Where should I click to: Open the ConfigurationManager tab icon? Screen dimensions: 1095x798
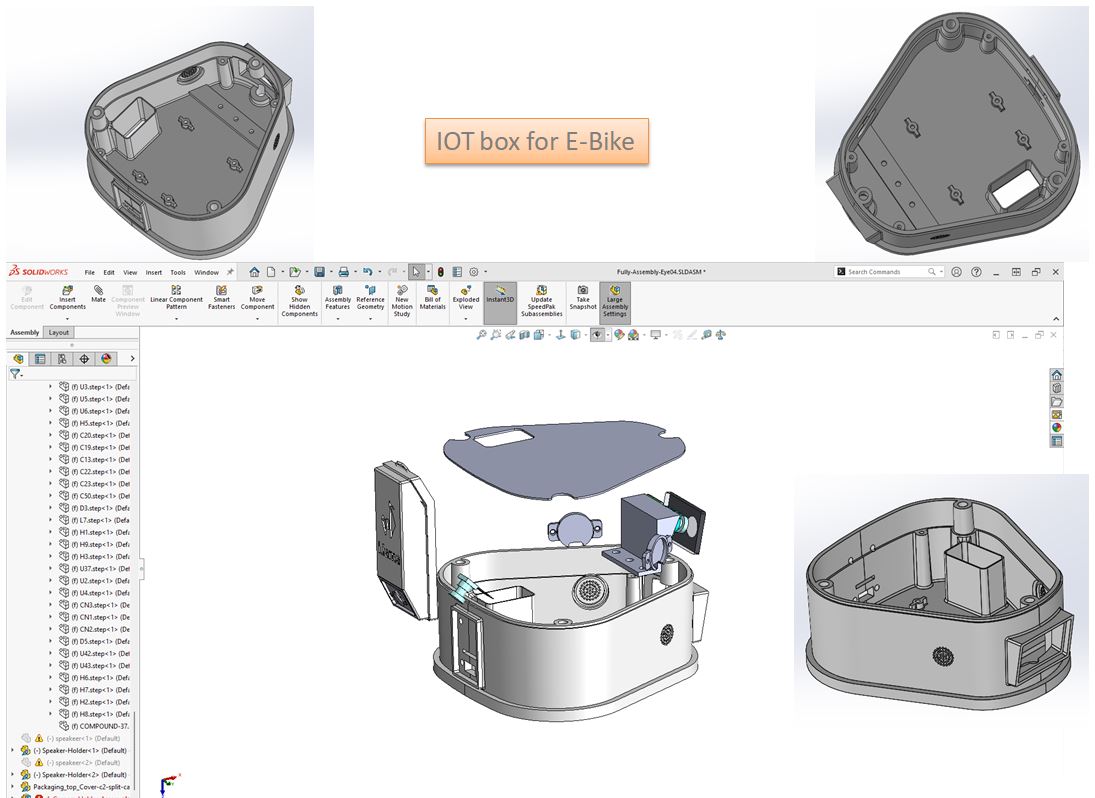[x=62, y=358]
